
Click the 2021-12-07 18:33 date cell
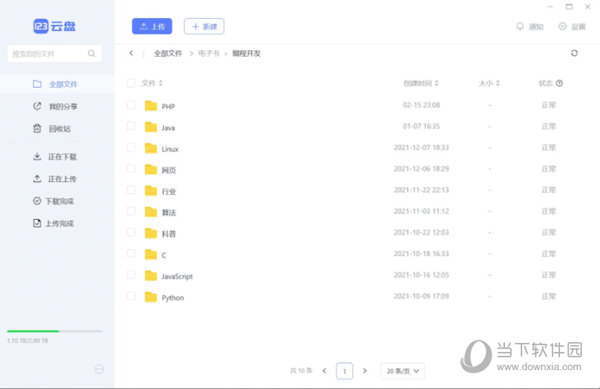(x=421, y=147)
